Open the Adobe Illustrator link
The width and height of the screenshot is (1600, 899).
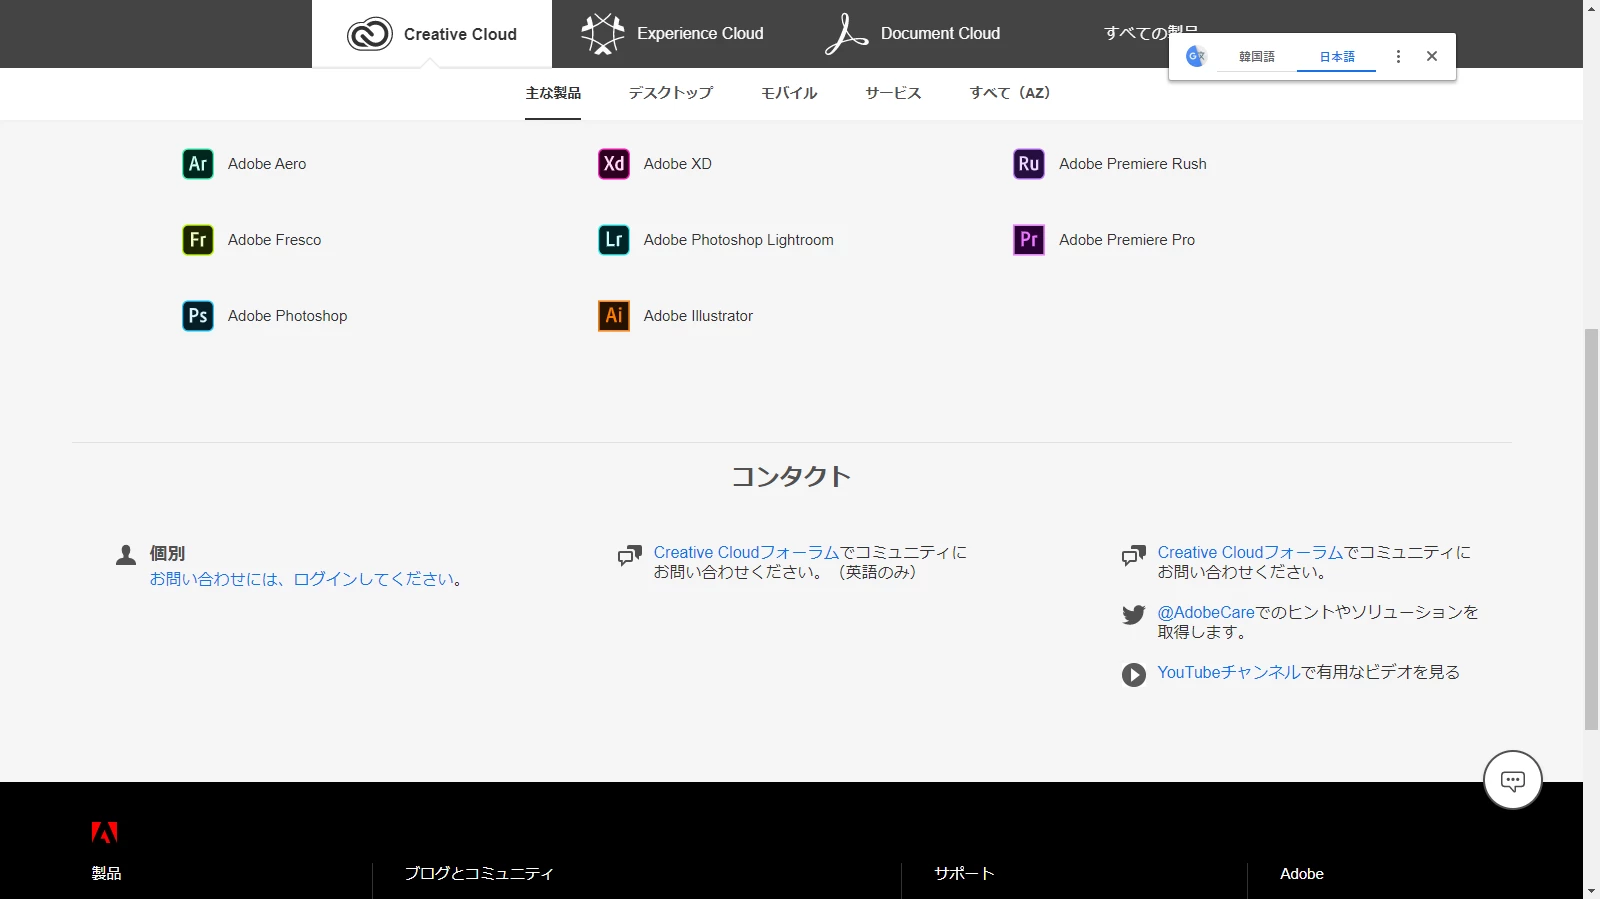point(698,316)
